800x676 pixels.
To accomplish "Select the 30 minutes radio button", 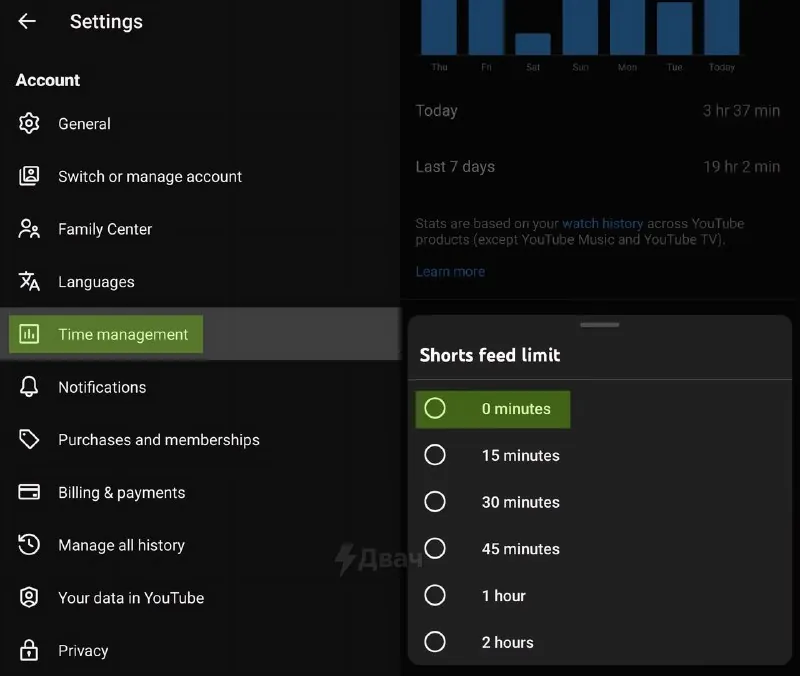I will 435,502.
